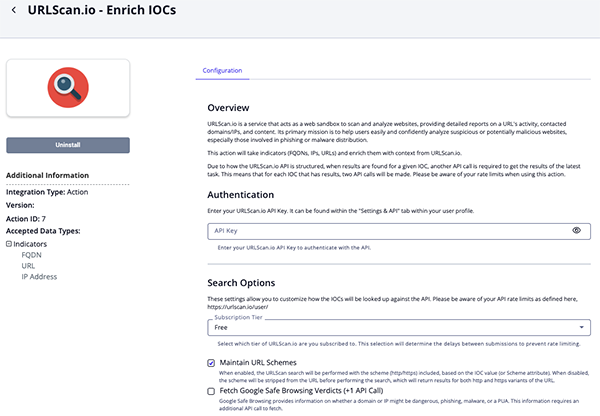Click the page title URLScan.io - Enrich IOCs
The height and width of the screenshot is (416, 600).
pos(102,10)
